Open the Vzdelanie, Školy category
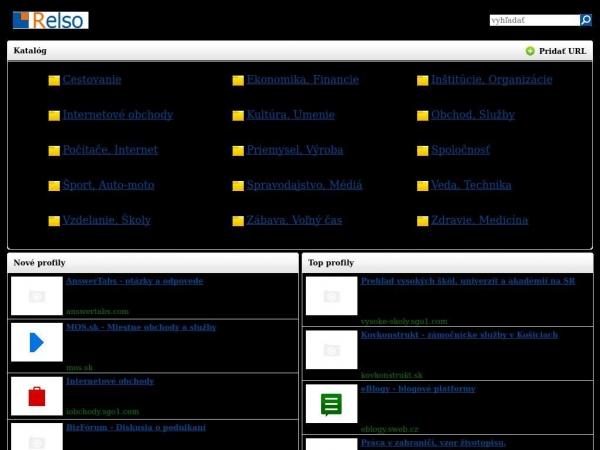 [x=106, y=220]
